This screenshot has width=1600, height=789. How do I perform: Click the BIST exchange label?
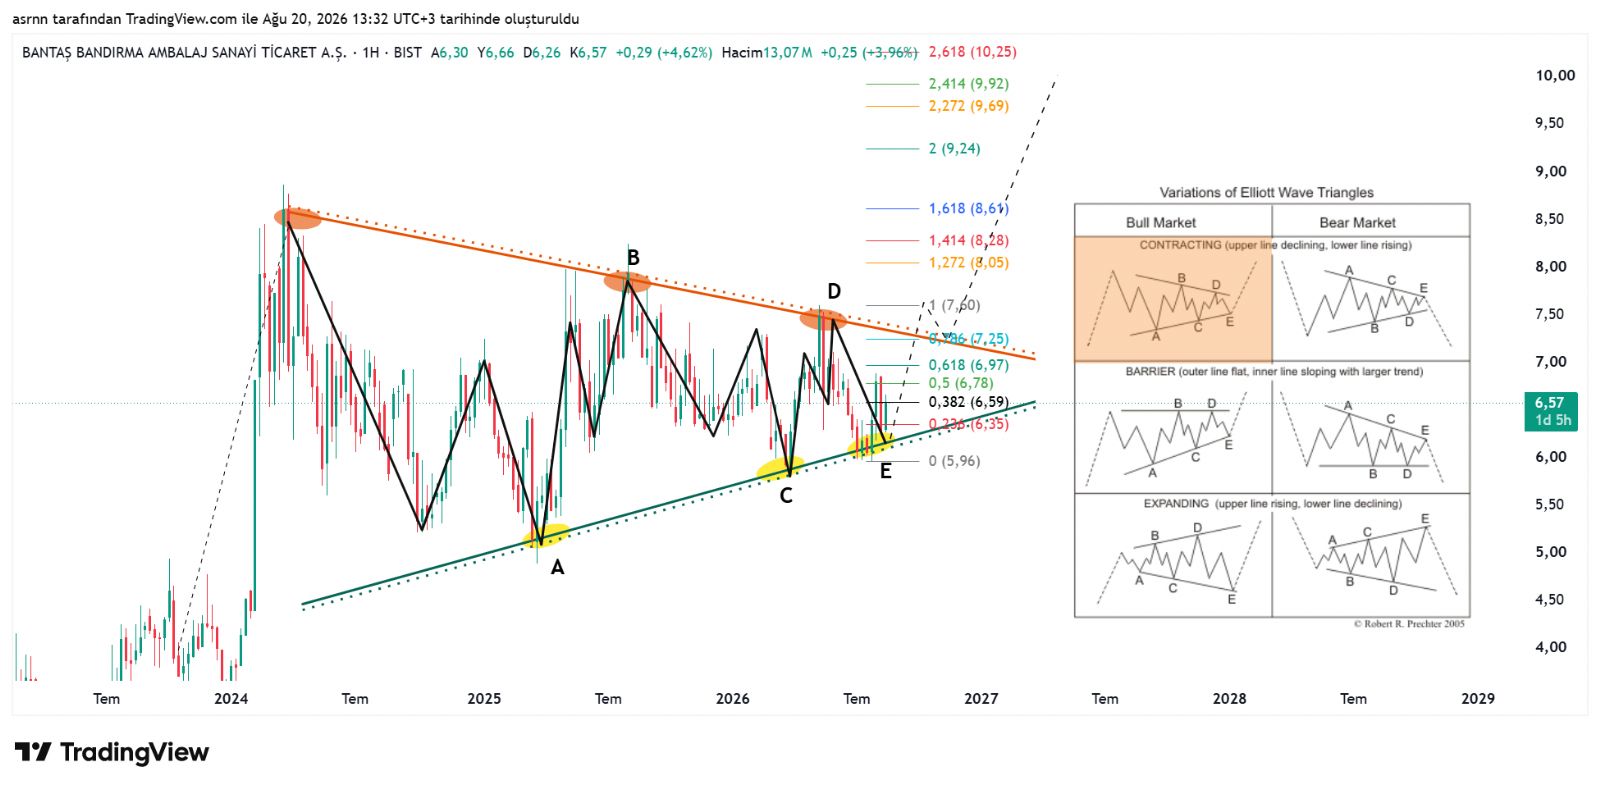(x=408, y=53)
